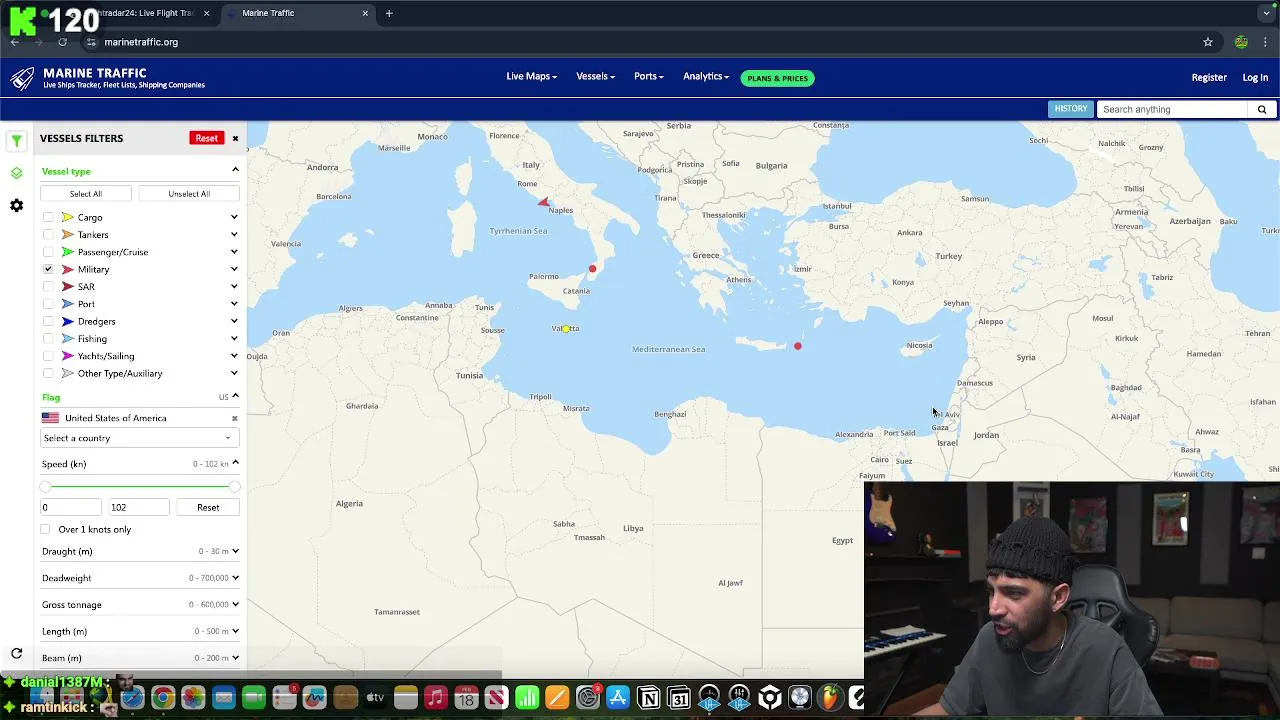Enable the Tankers checkbox
The height and width of the screenshot is (720, 1280).
pyautogui.click(x=48, y=235)
